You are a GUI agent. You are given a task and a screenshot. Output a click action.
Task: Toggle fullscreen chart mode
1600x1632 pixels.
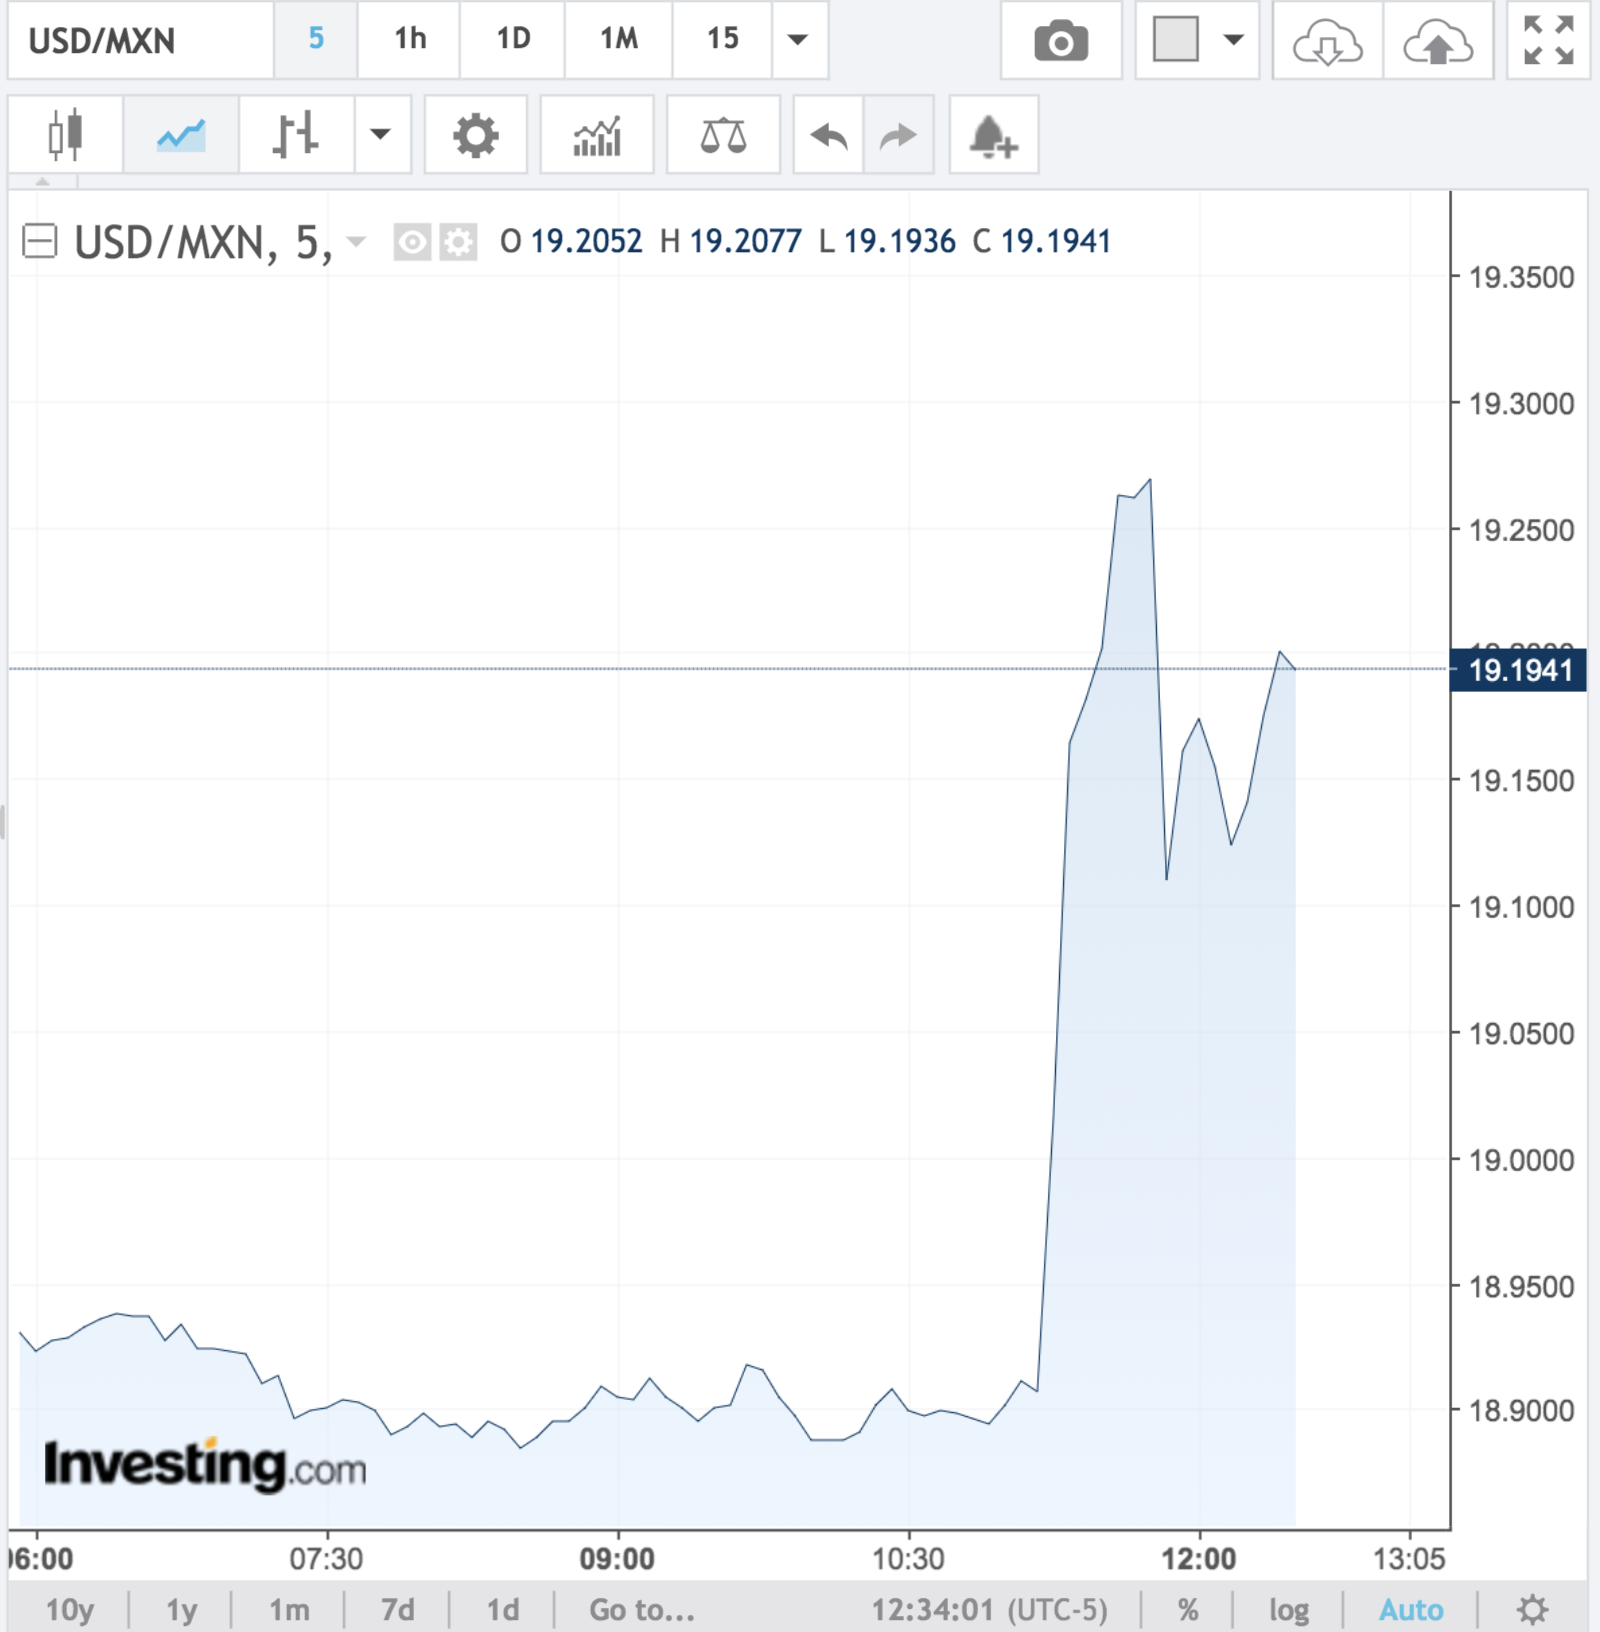[1548, 42]
